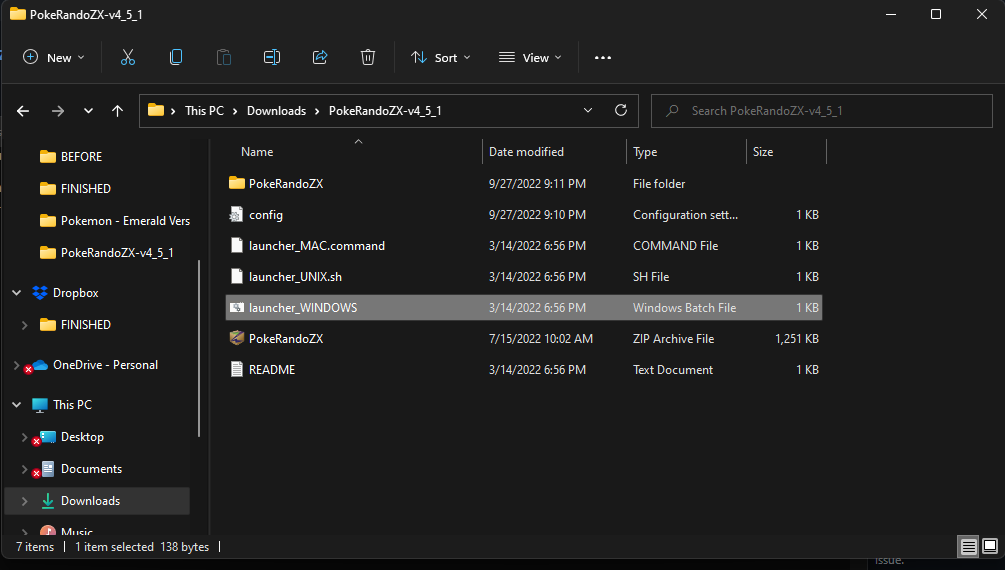1005x570 pixels.
Task: Click the launcher_UNIX.sh file icon
Action: point(237,276)
